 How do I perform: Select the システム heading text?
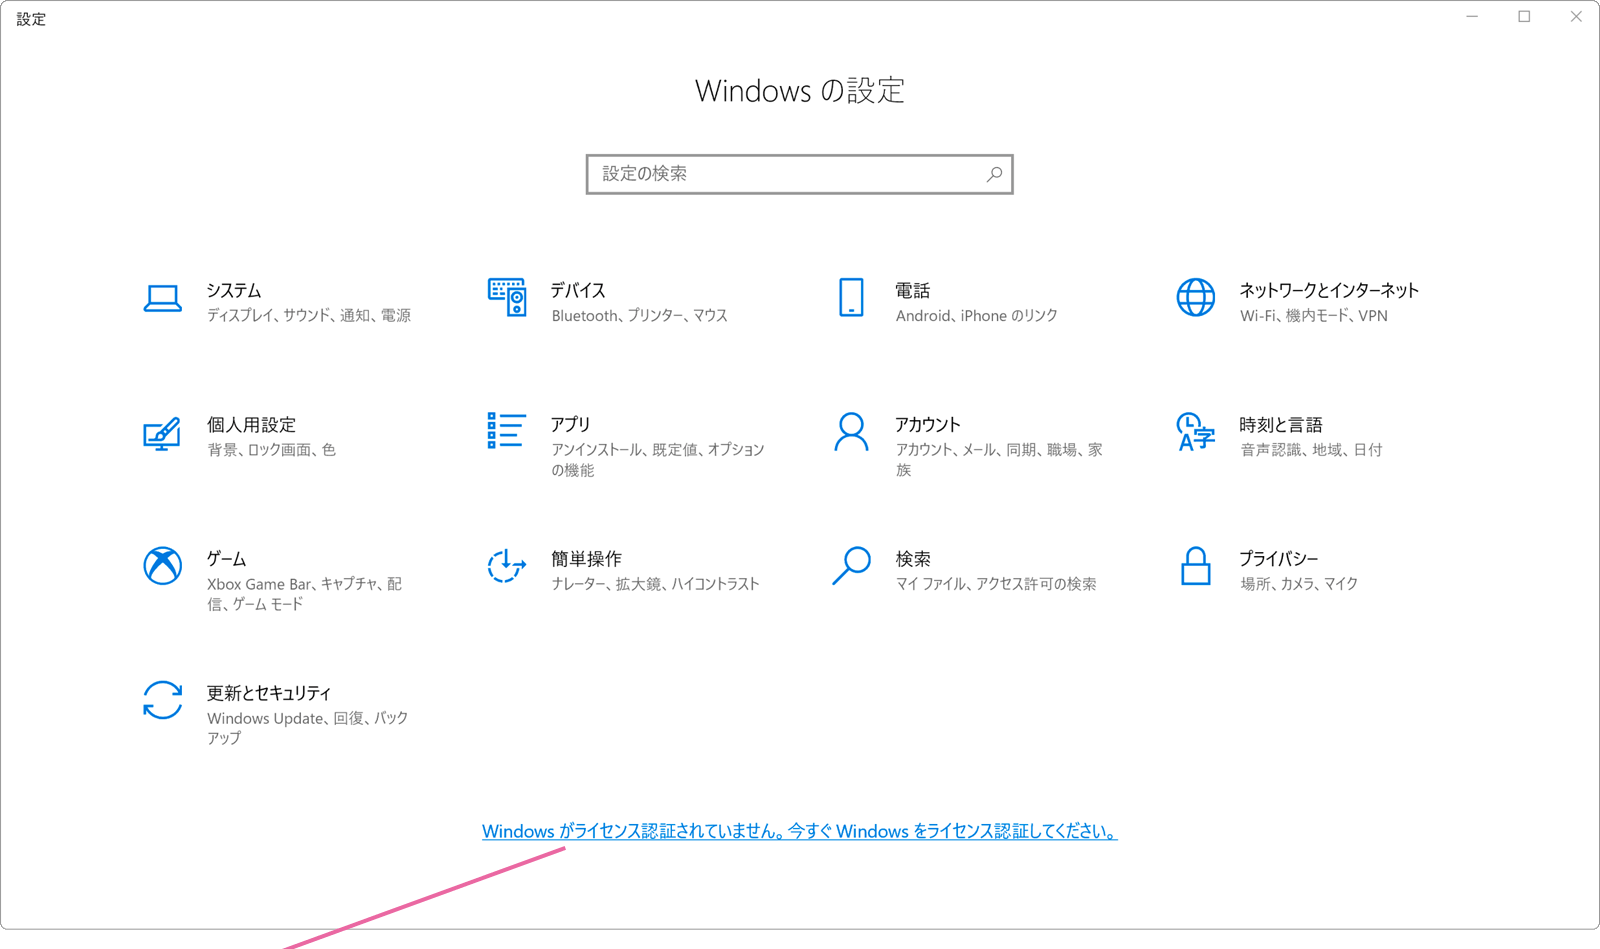point(234,291)
